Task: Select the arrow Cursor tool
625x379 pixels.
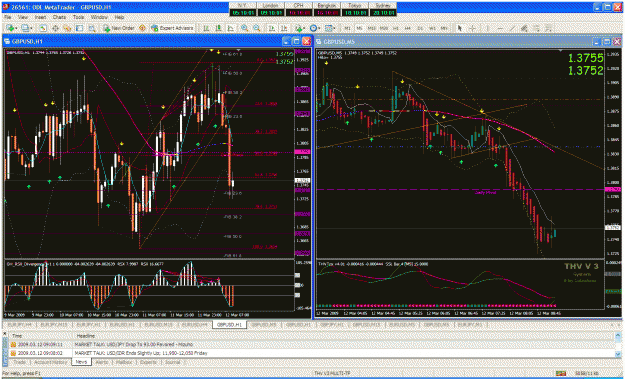Action: [460, 28]
